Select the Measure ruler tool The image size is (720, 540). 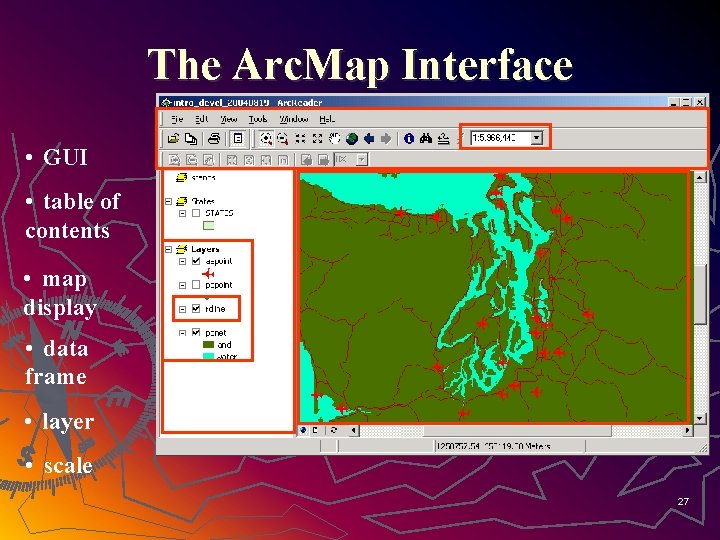pyautogui.click(x=443, y=138)
